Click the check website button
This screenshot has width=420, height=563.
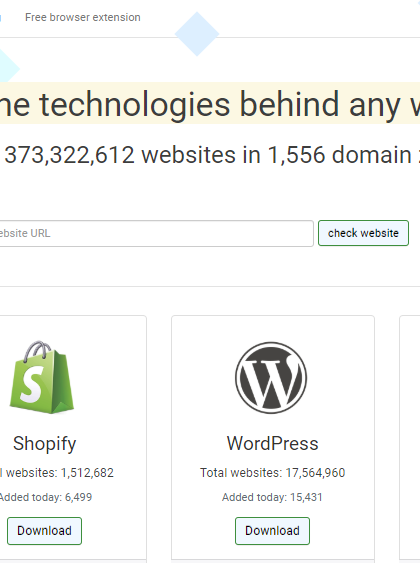pyautogui.click(x=363, y=233)
